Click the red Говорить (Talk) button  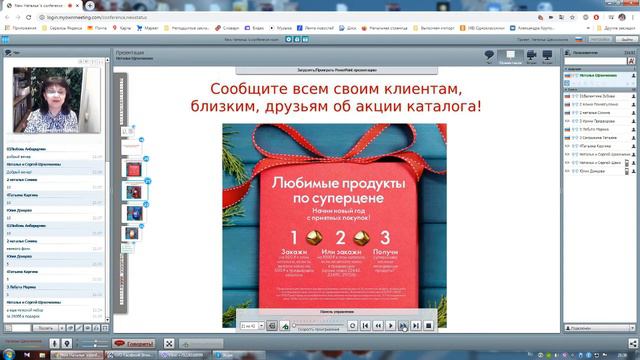click(134, 343)
